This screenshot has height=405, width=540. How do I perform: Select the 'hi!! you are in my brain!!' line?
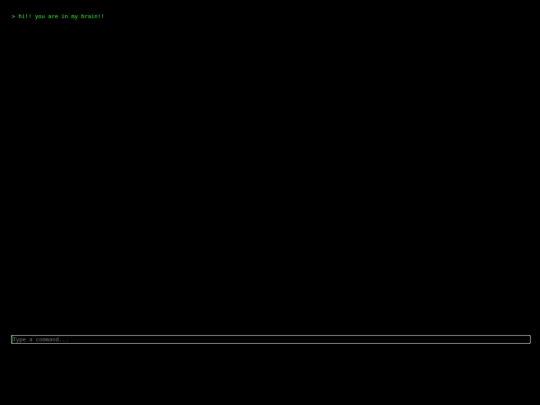(x=58, y=16)
